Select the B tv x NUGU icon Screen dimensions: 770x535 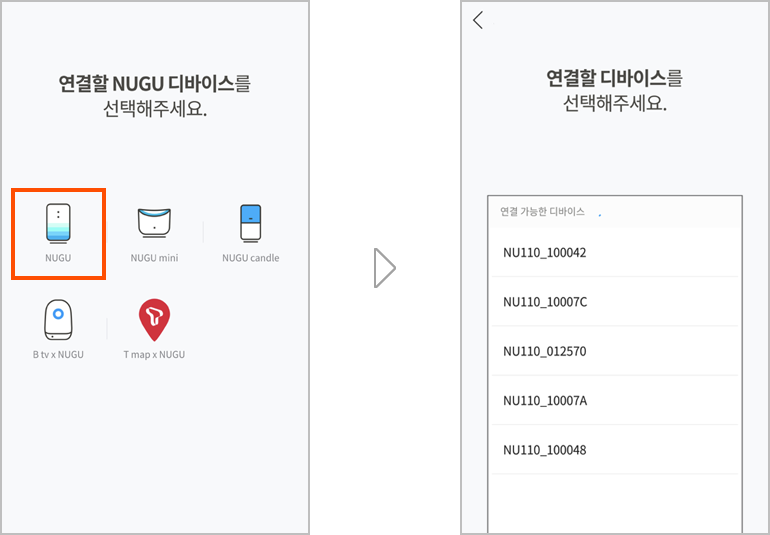[x=58, y=319]
